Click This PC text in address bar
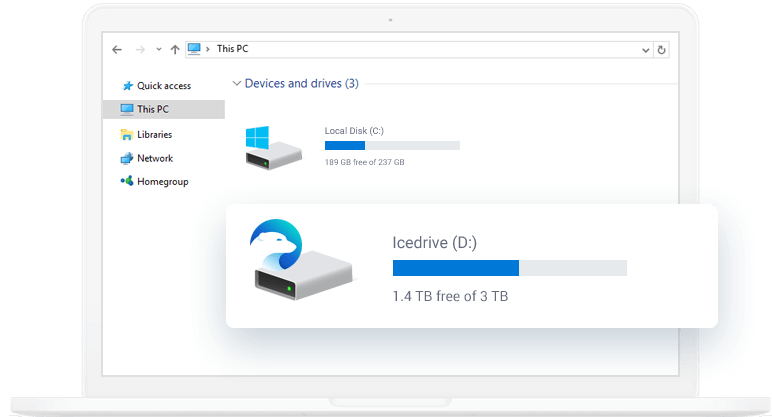772x417 pixels. pyautogui.click(x=233, y=49)
